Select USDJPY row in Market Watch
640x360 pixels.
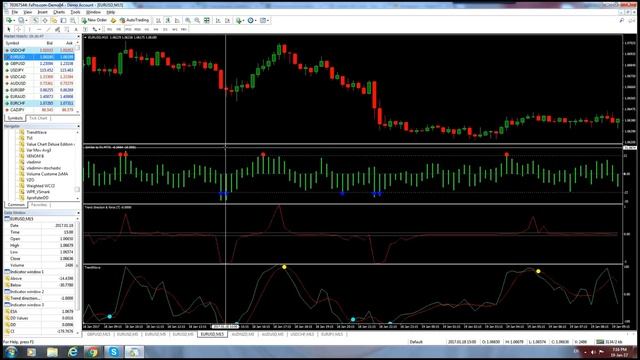point(39,70)
